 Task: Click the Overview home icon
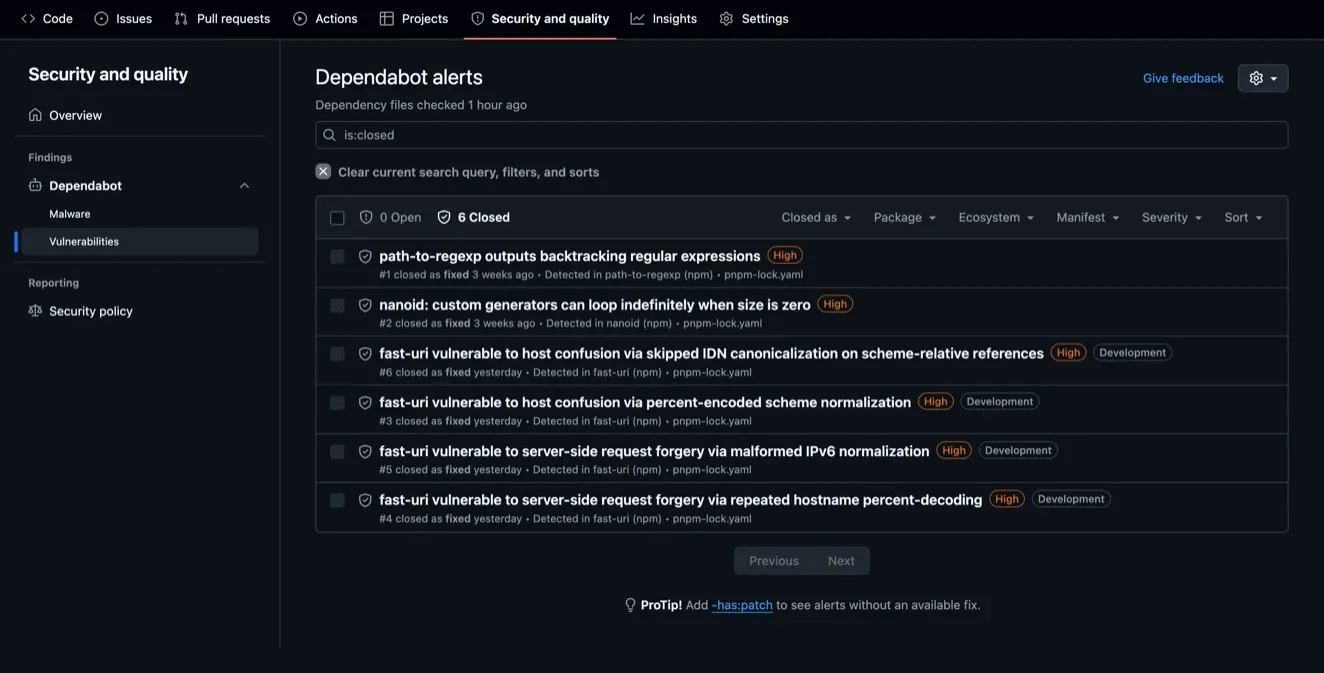35,115
